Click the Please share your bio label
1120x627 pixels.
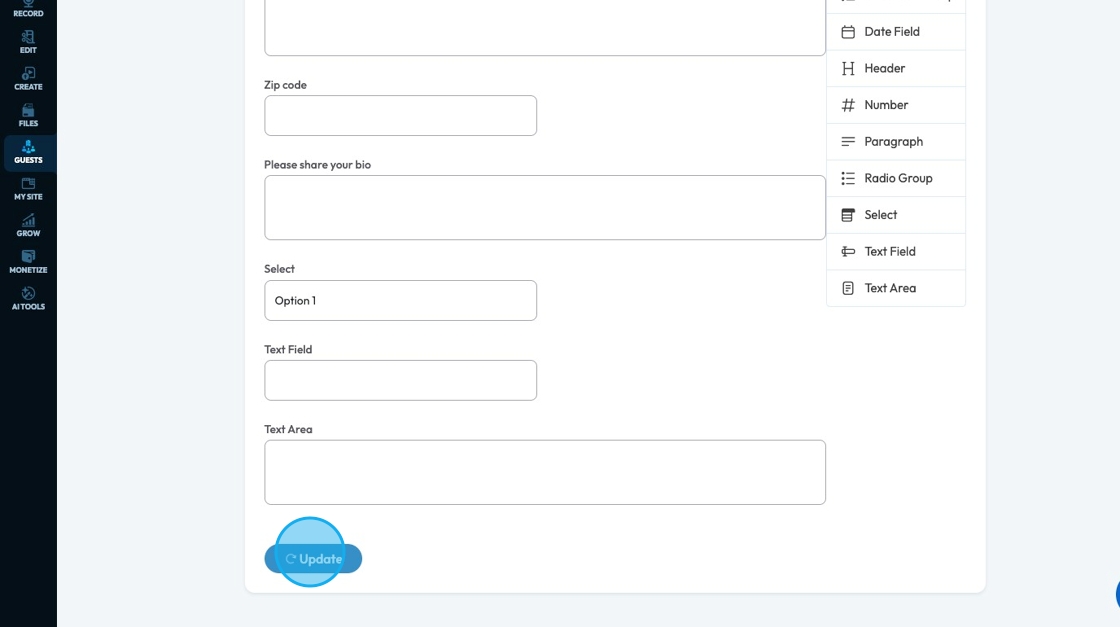point(317,165)
